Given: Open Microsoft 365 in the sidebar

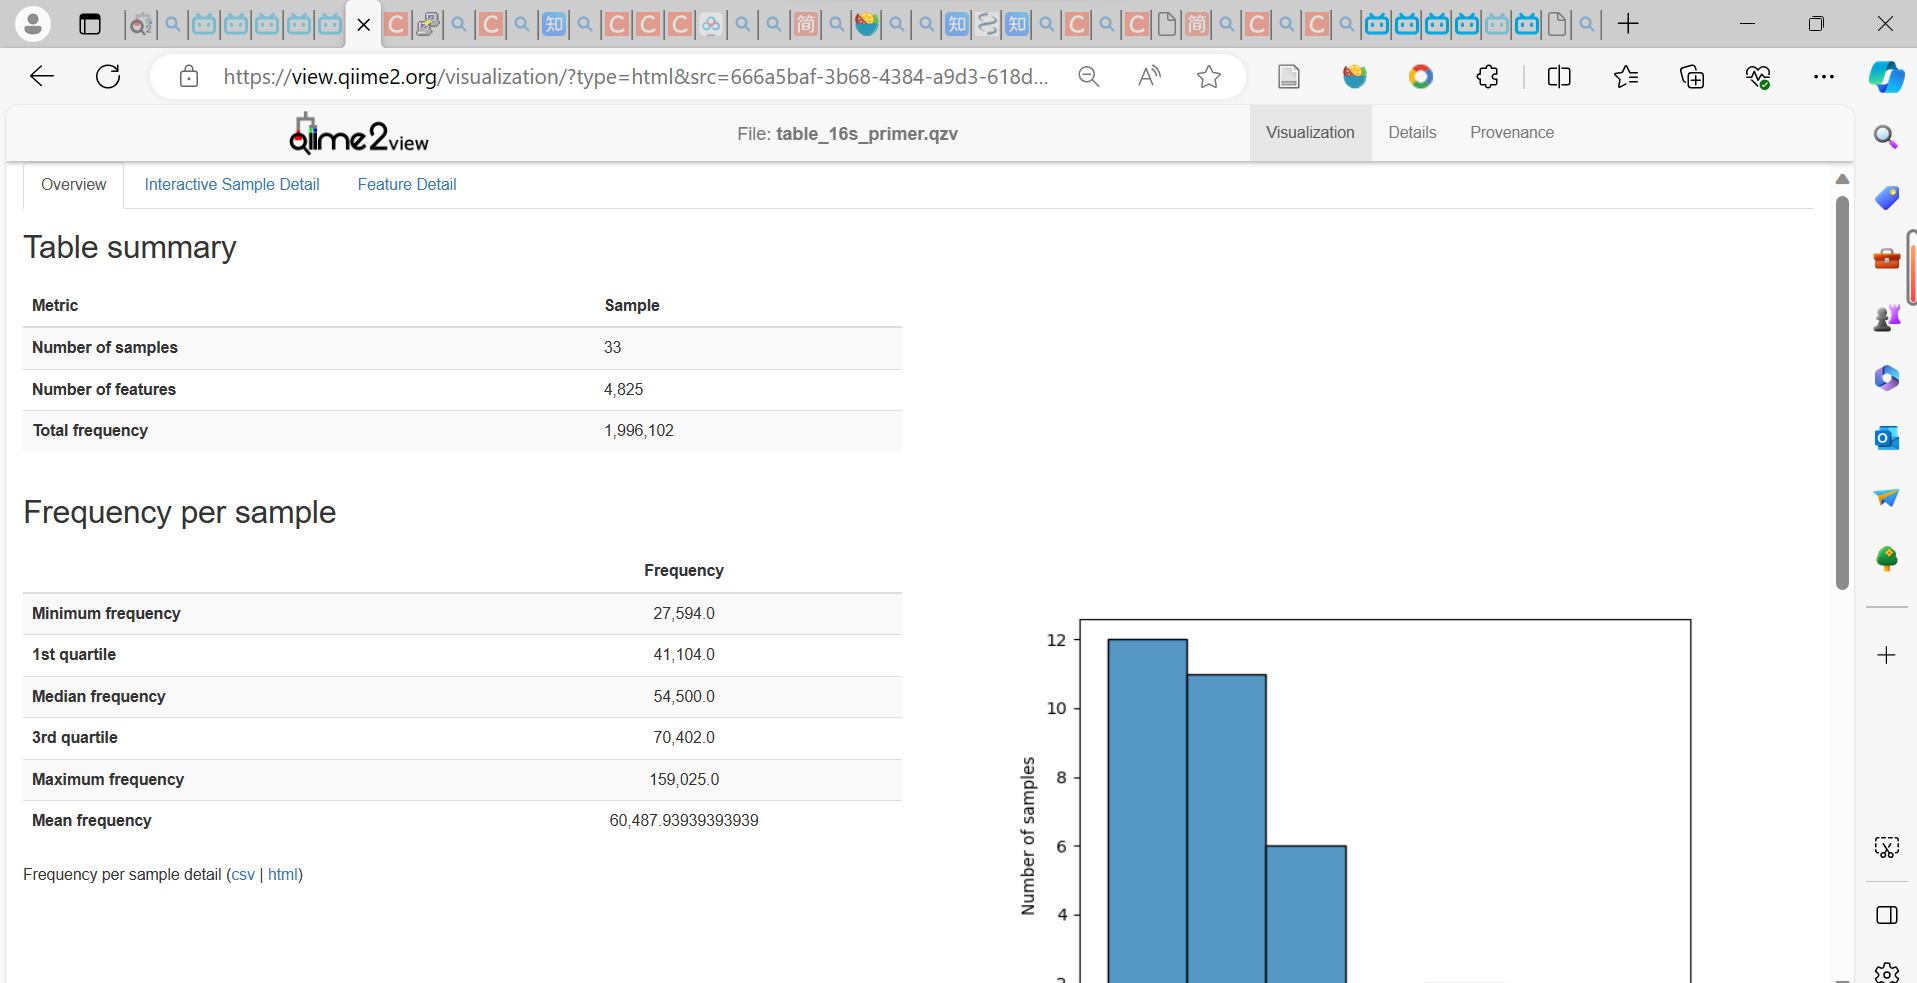Looking at the screenshot, I should pos(1886,378).
